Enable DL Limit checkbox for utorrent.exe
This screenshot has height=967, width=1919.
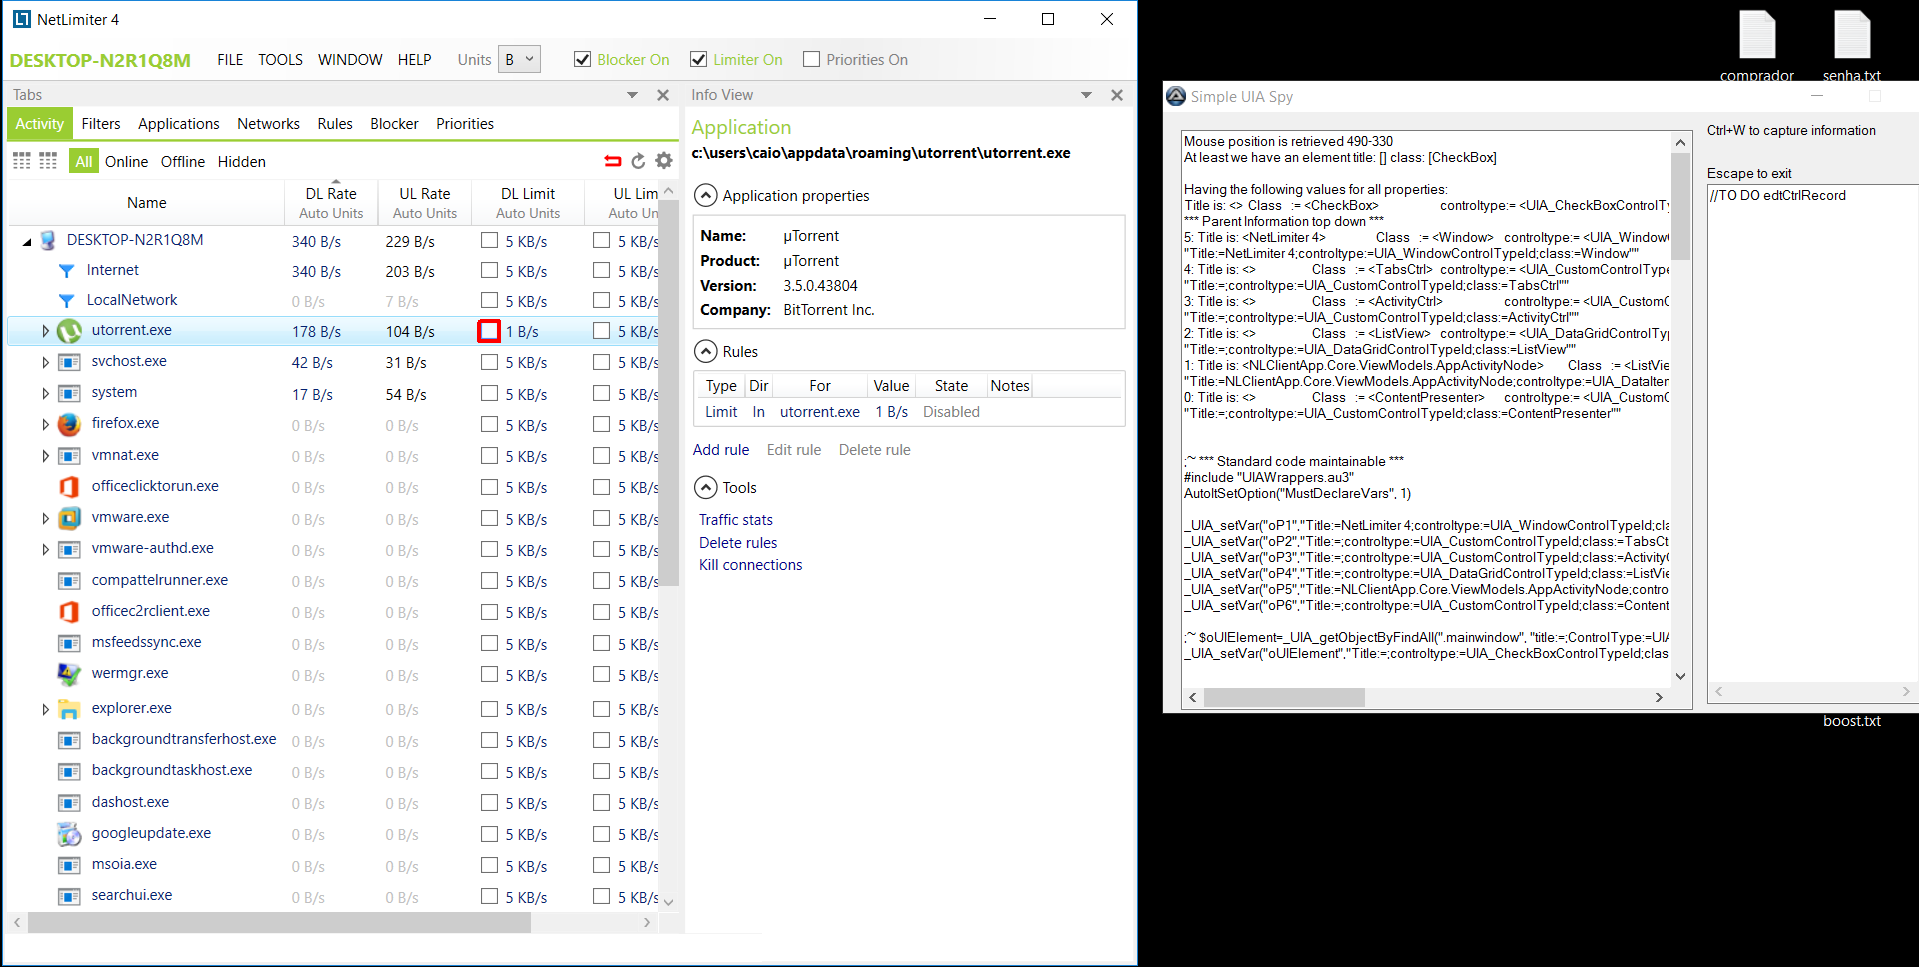[489, 331]
